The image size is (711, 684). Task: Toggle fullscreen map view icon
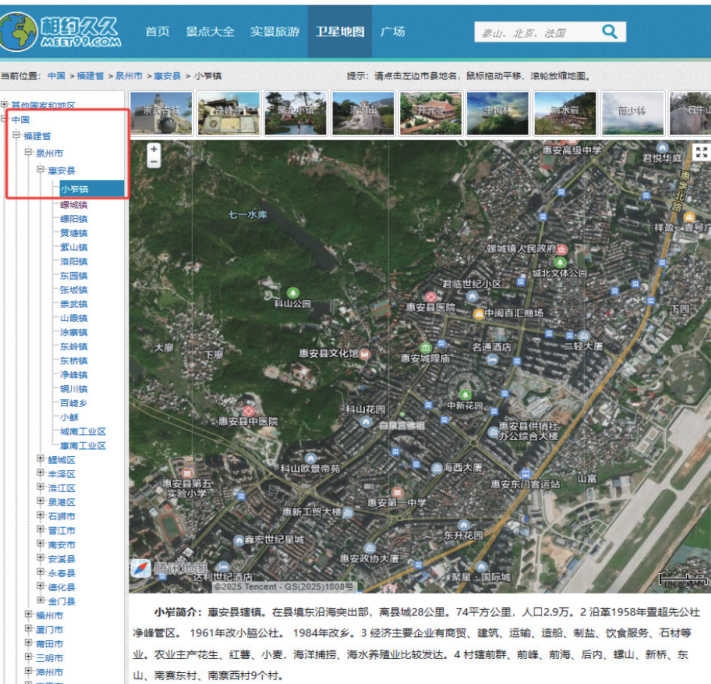[x=701, y=152]
